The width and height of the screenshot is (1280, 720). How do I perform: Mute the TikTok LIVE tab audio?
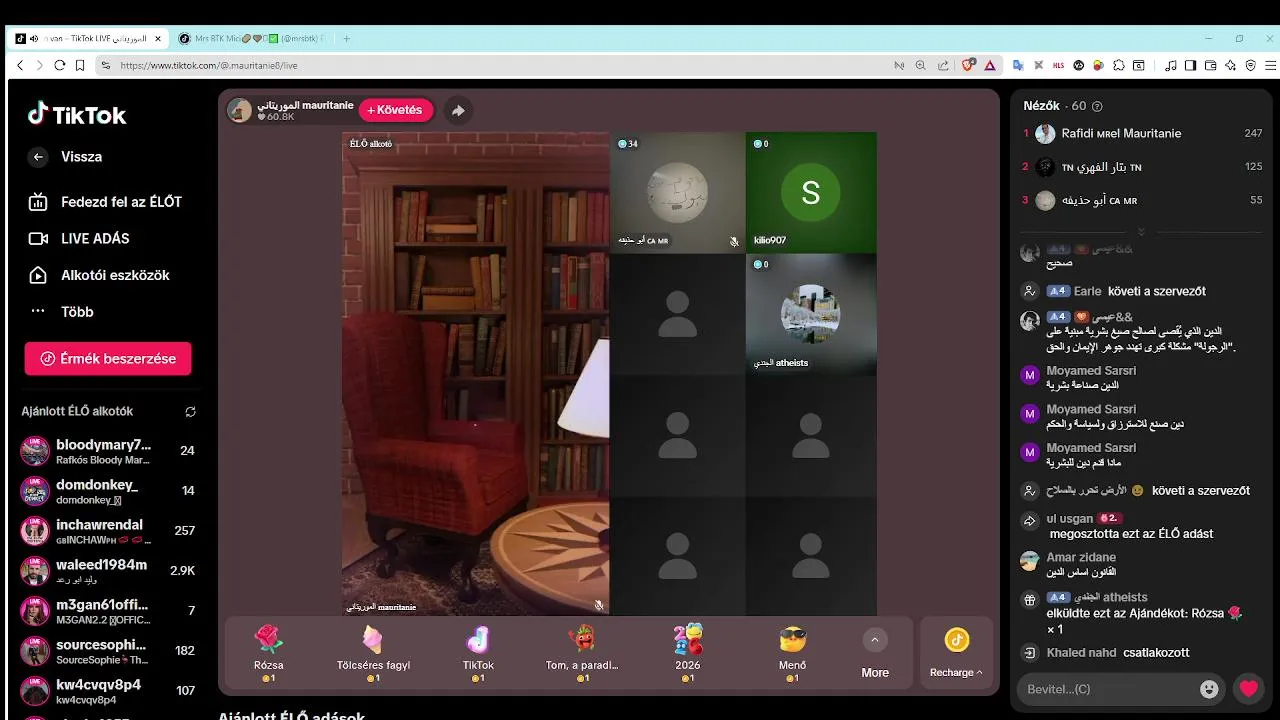34,39
